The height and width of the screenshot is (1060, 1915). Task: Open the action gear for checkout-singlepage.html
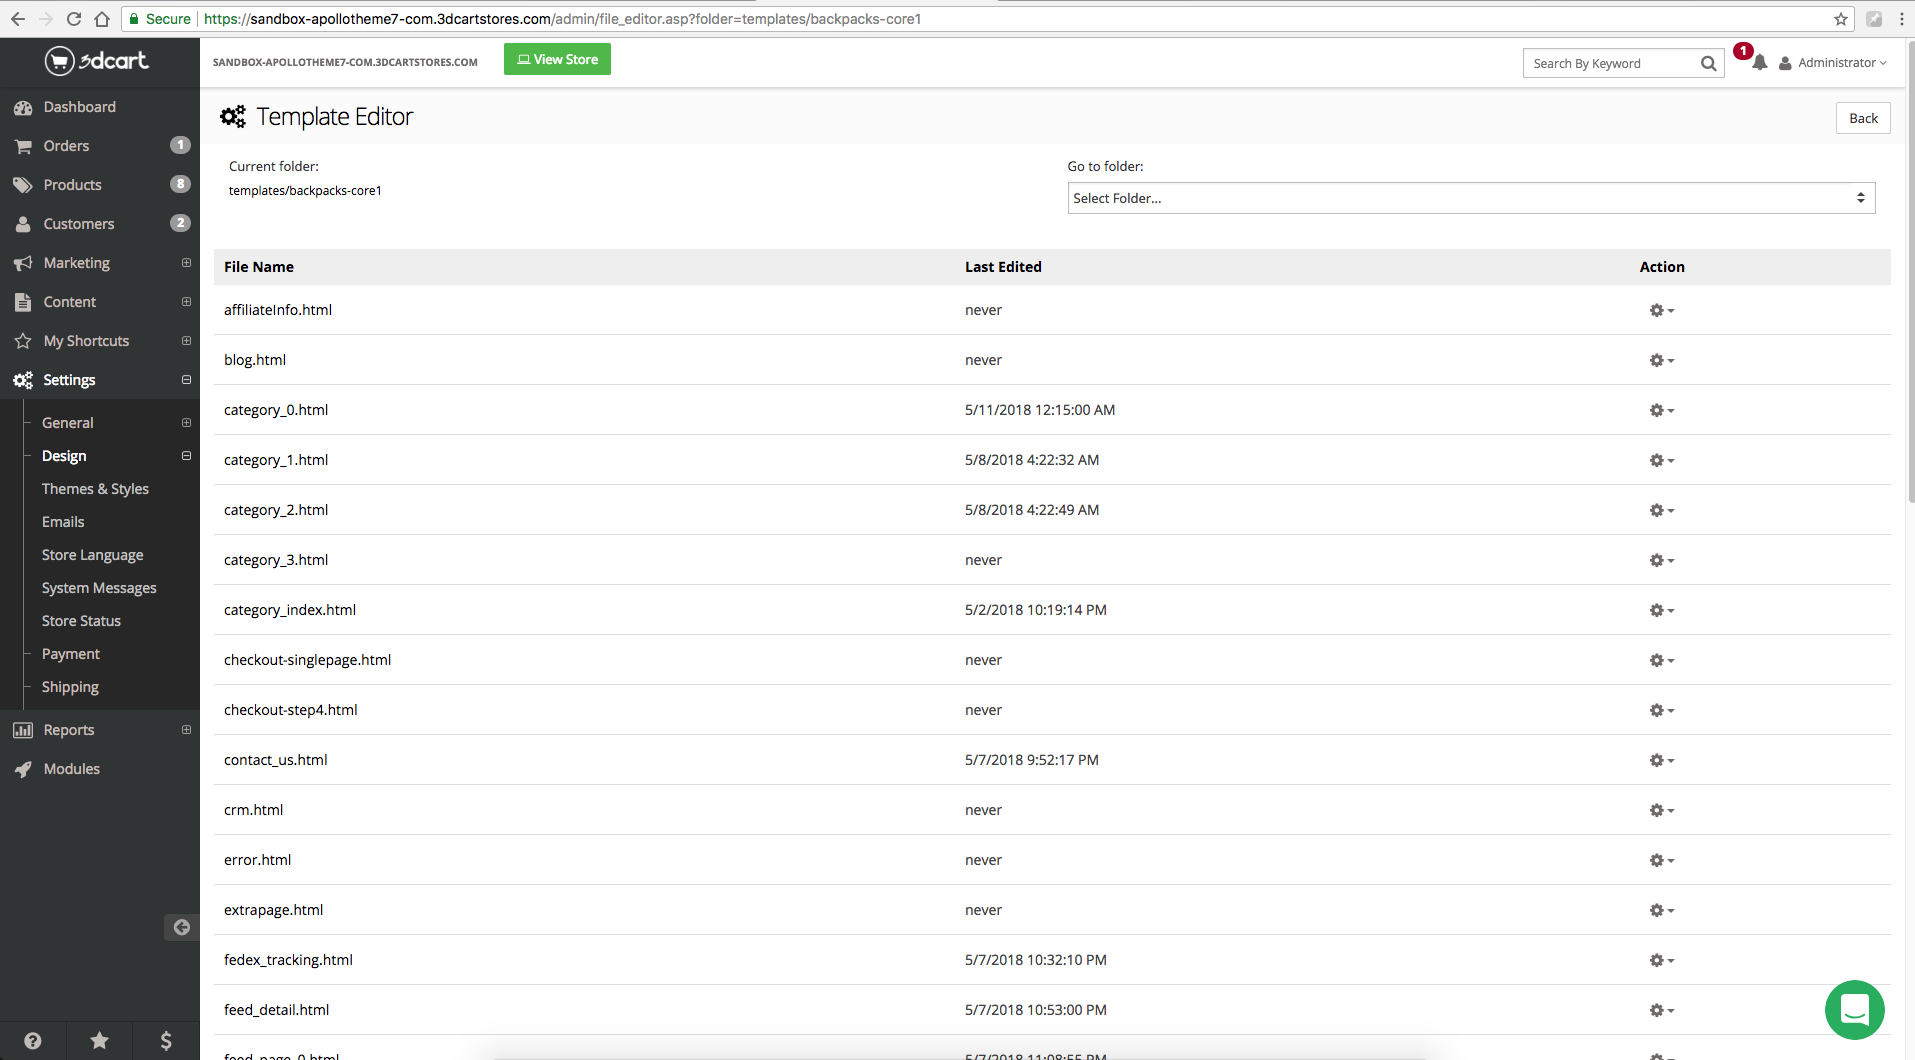1661,660
